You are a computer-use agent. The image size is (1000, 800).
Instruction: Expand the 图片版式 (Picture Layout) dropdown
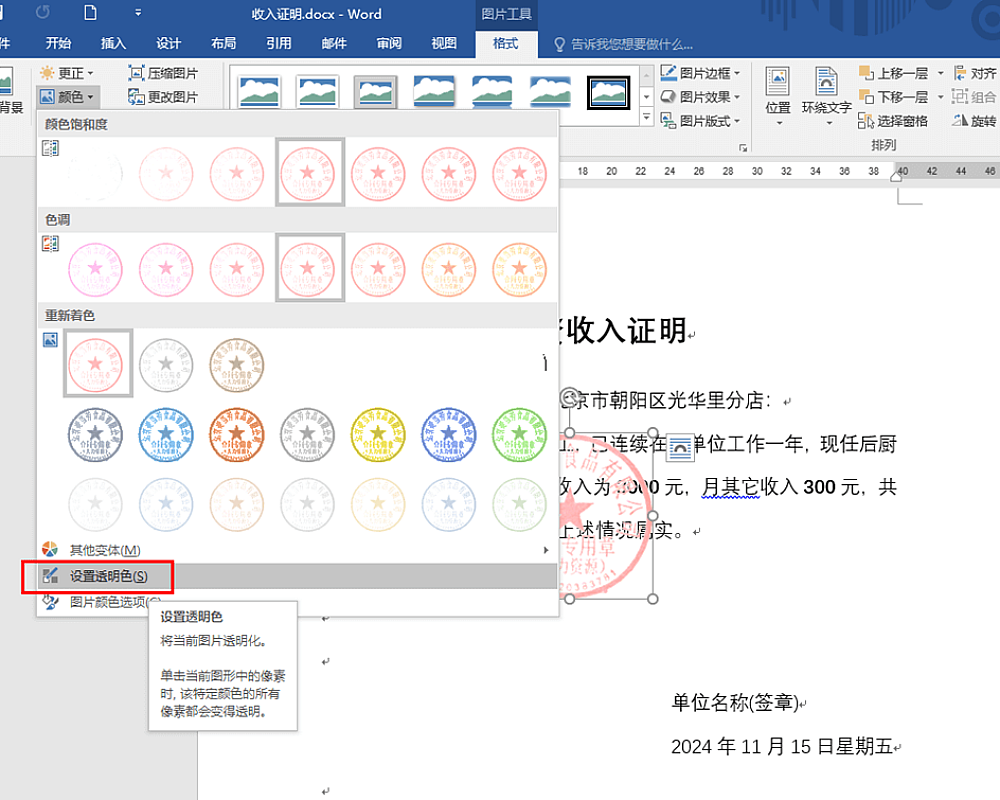[701, 121]
